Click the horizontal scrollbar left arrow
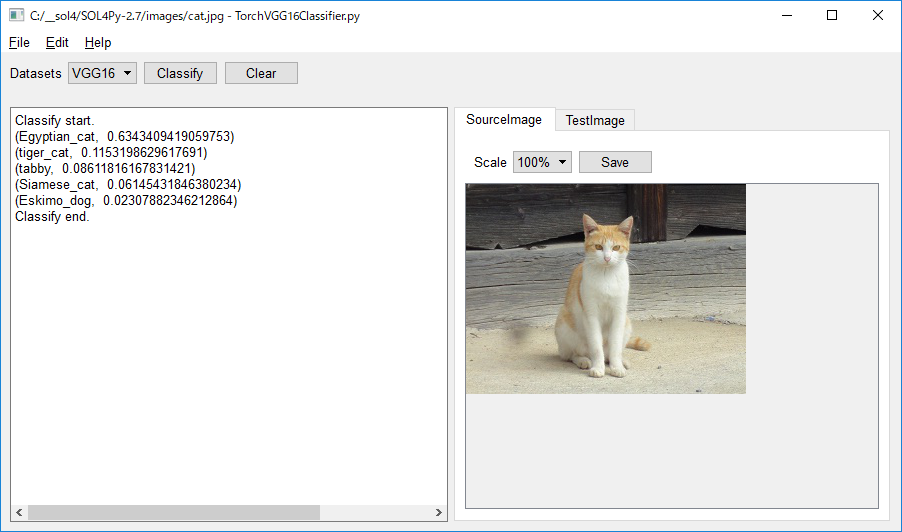The height and width of the screenshot is (532, 902). [19, 512]
